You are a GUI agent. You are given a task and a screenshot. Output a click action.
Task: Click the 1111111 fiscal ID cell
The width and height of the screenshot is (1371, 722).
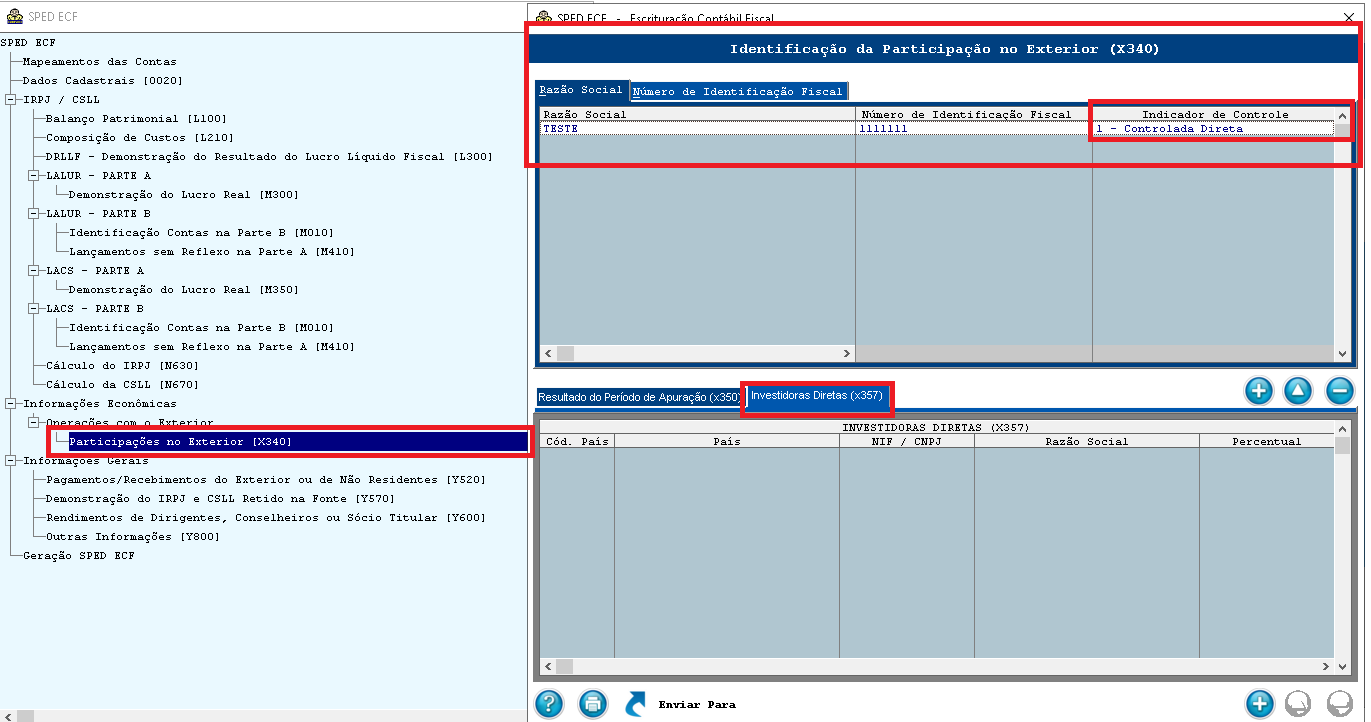[x=974, y=128]
